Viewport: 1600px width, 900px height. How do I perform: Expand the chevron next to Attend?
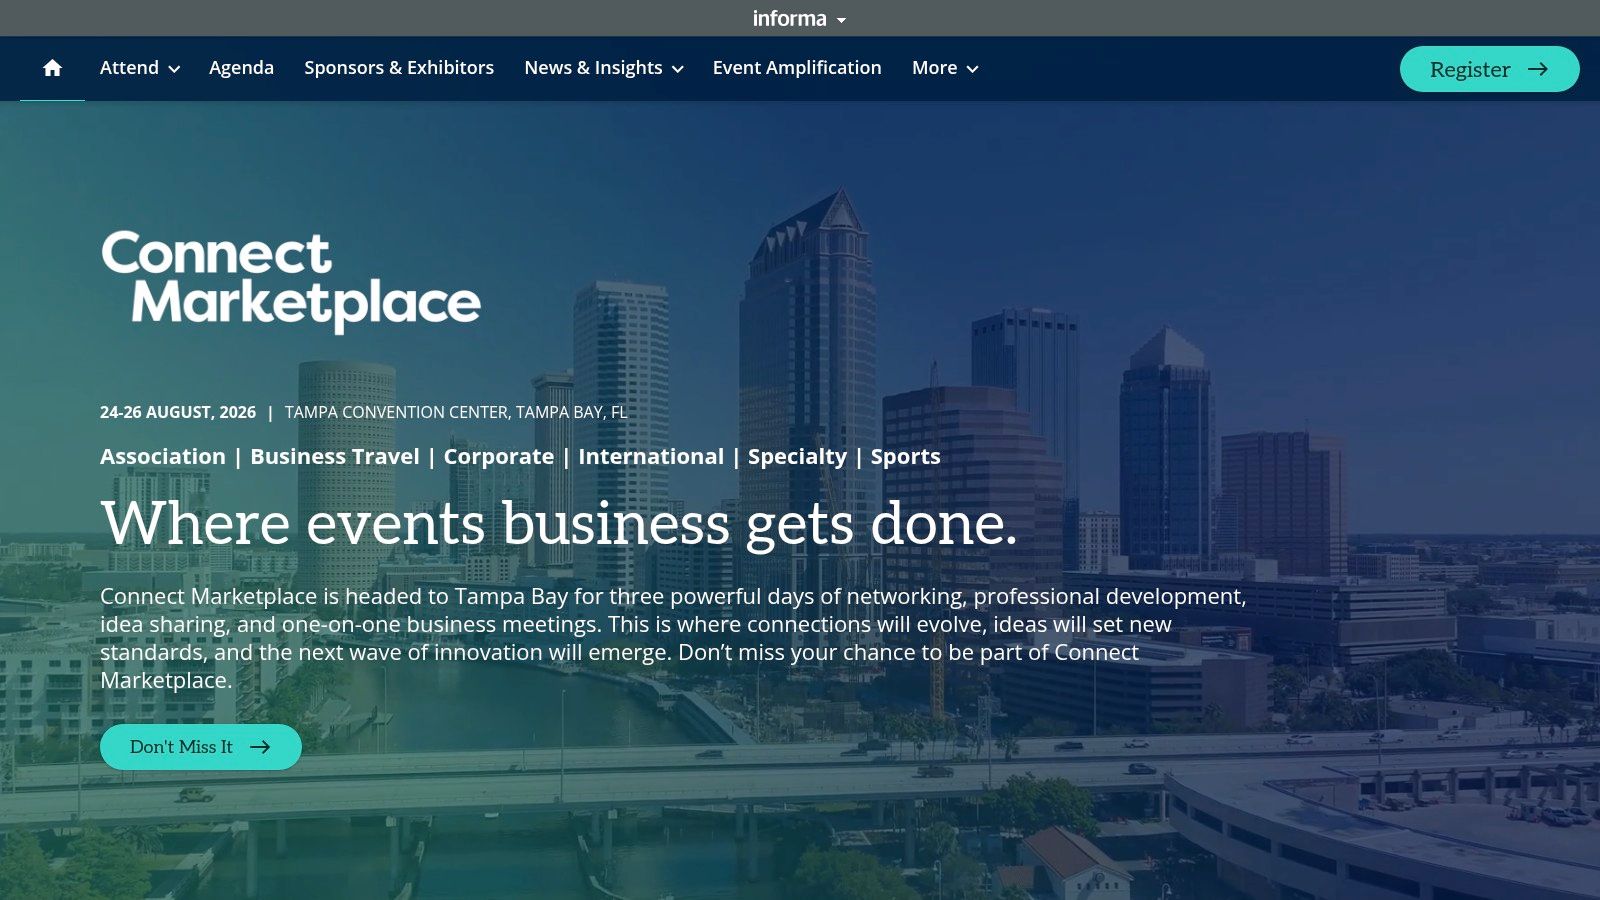(174, 69)
